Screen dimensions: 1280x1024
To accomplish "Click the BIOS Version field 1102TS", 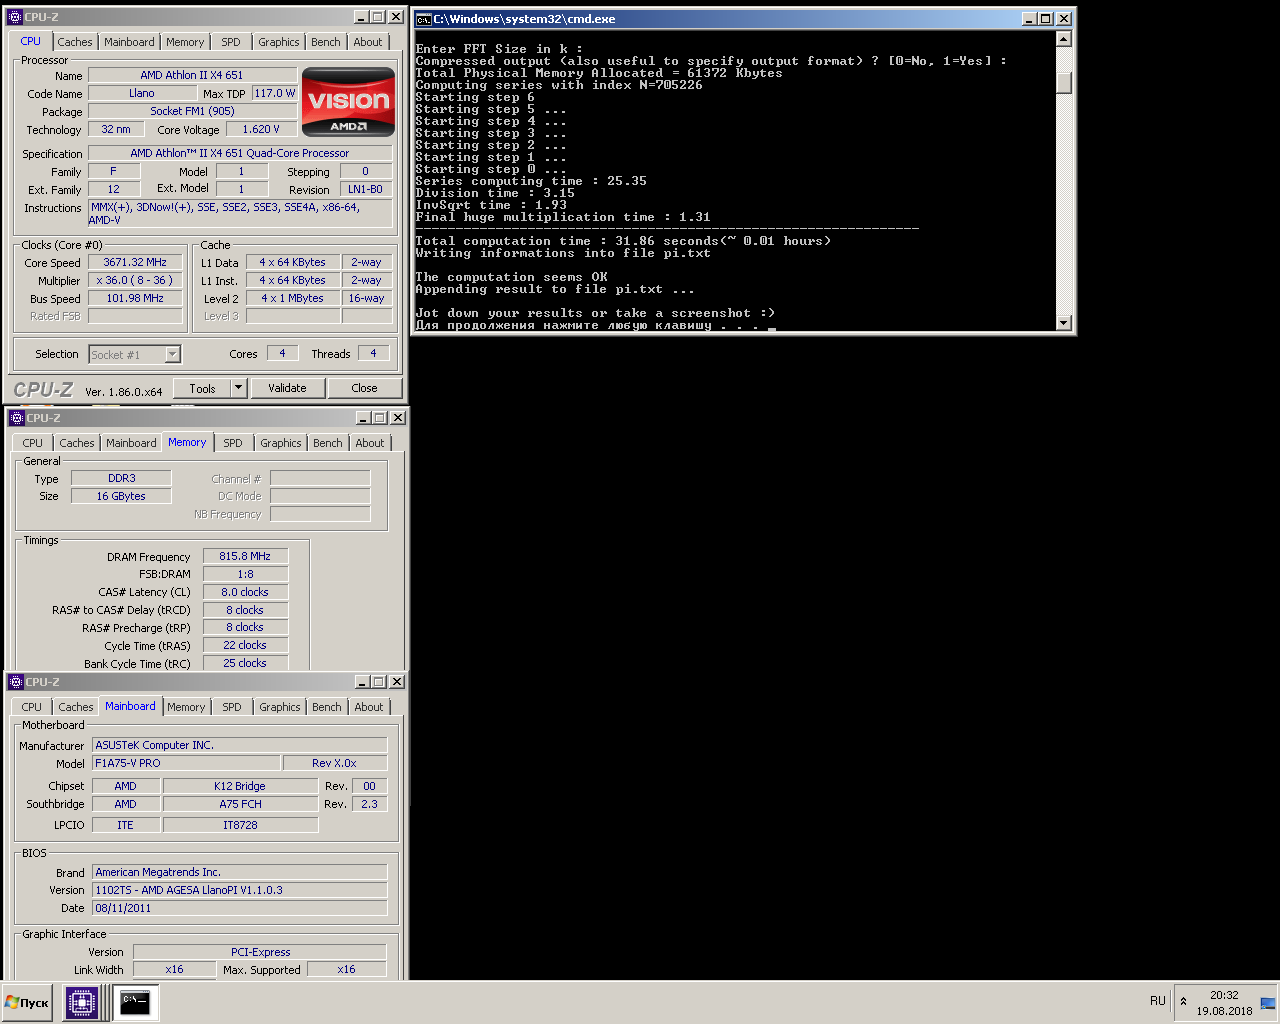I will click(239, 890).
